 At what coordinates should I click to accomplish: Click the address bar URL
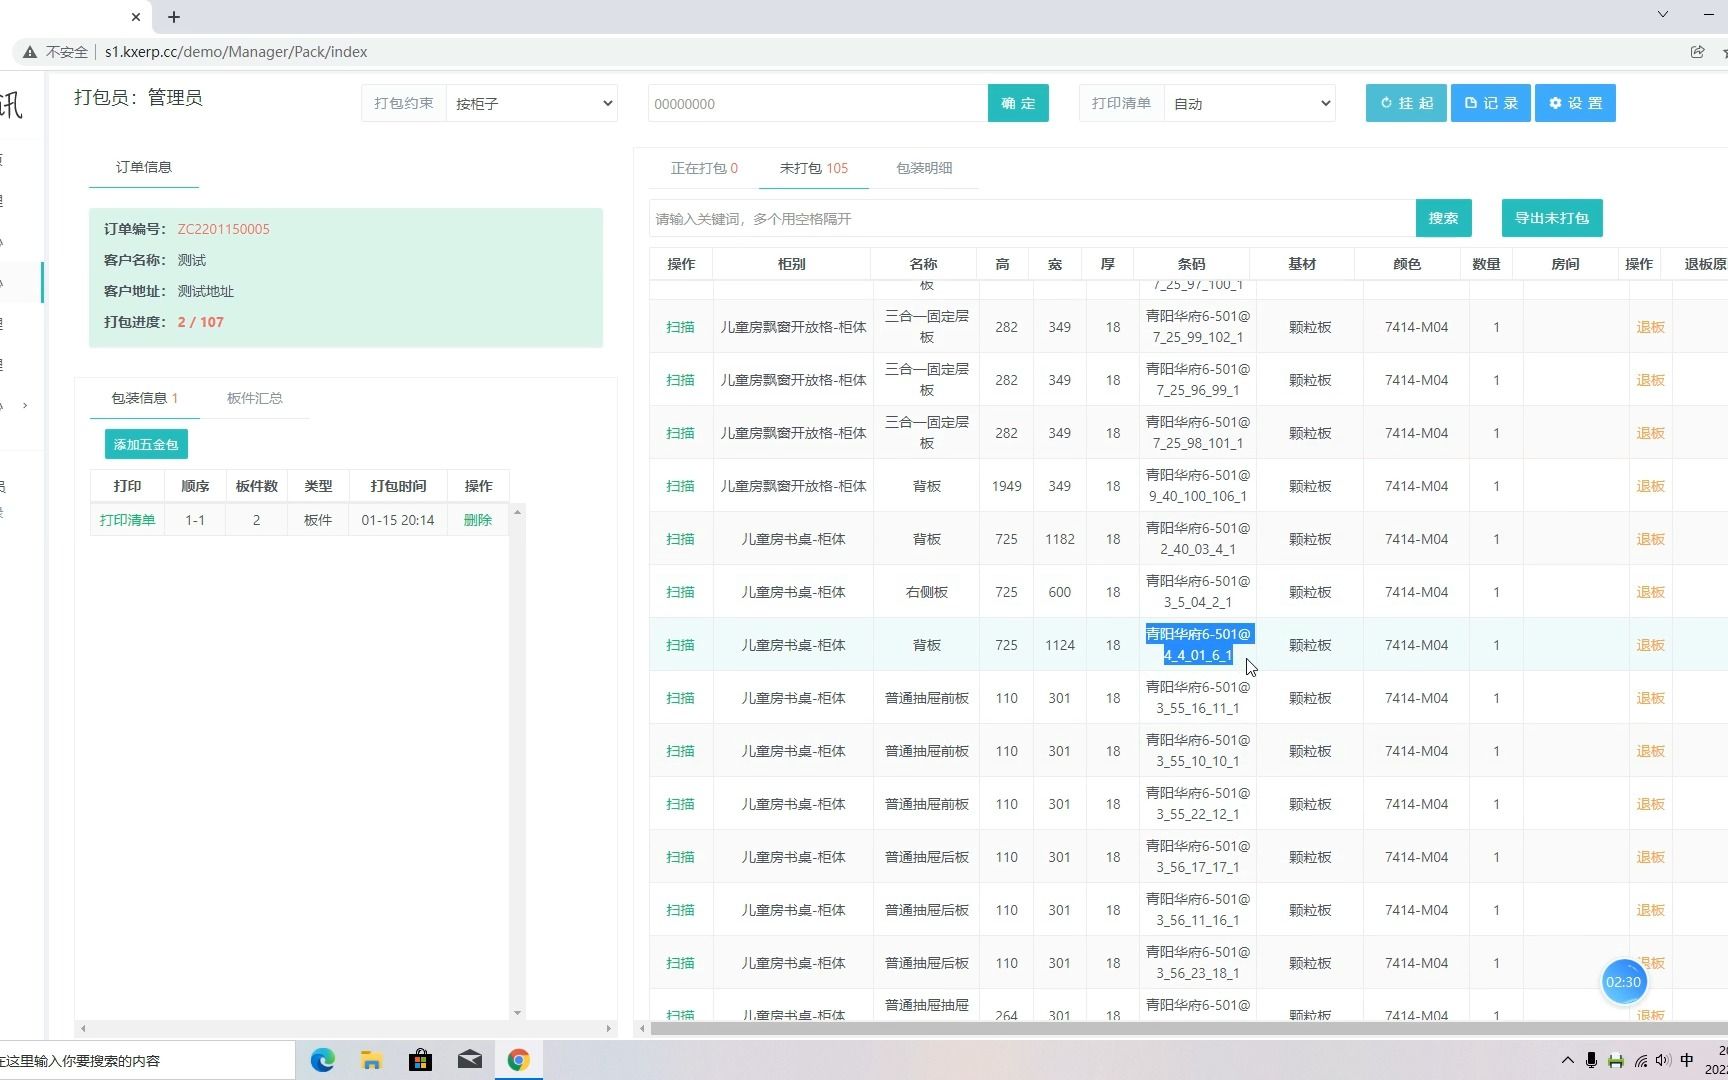(236, 52)
